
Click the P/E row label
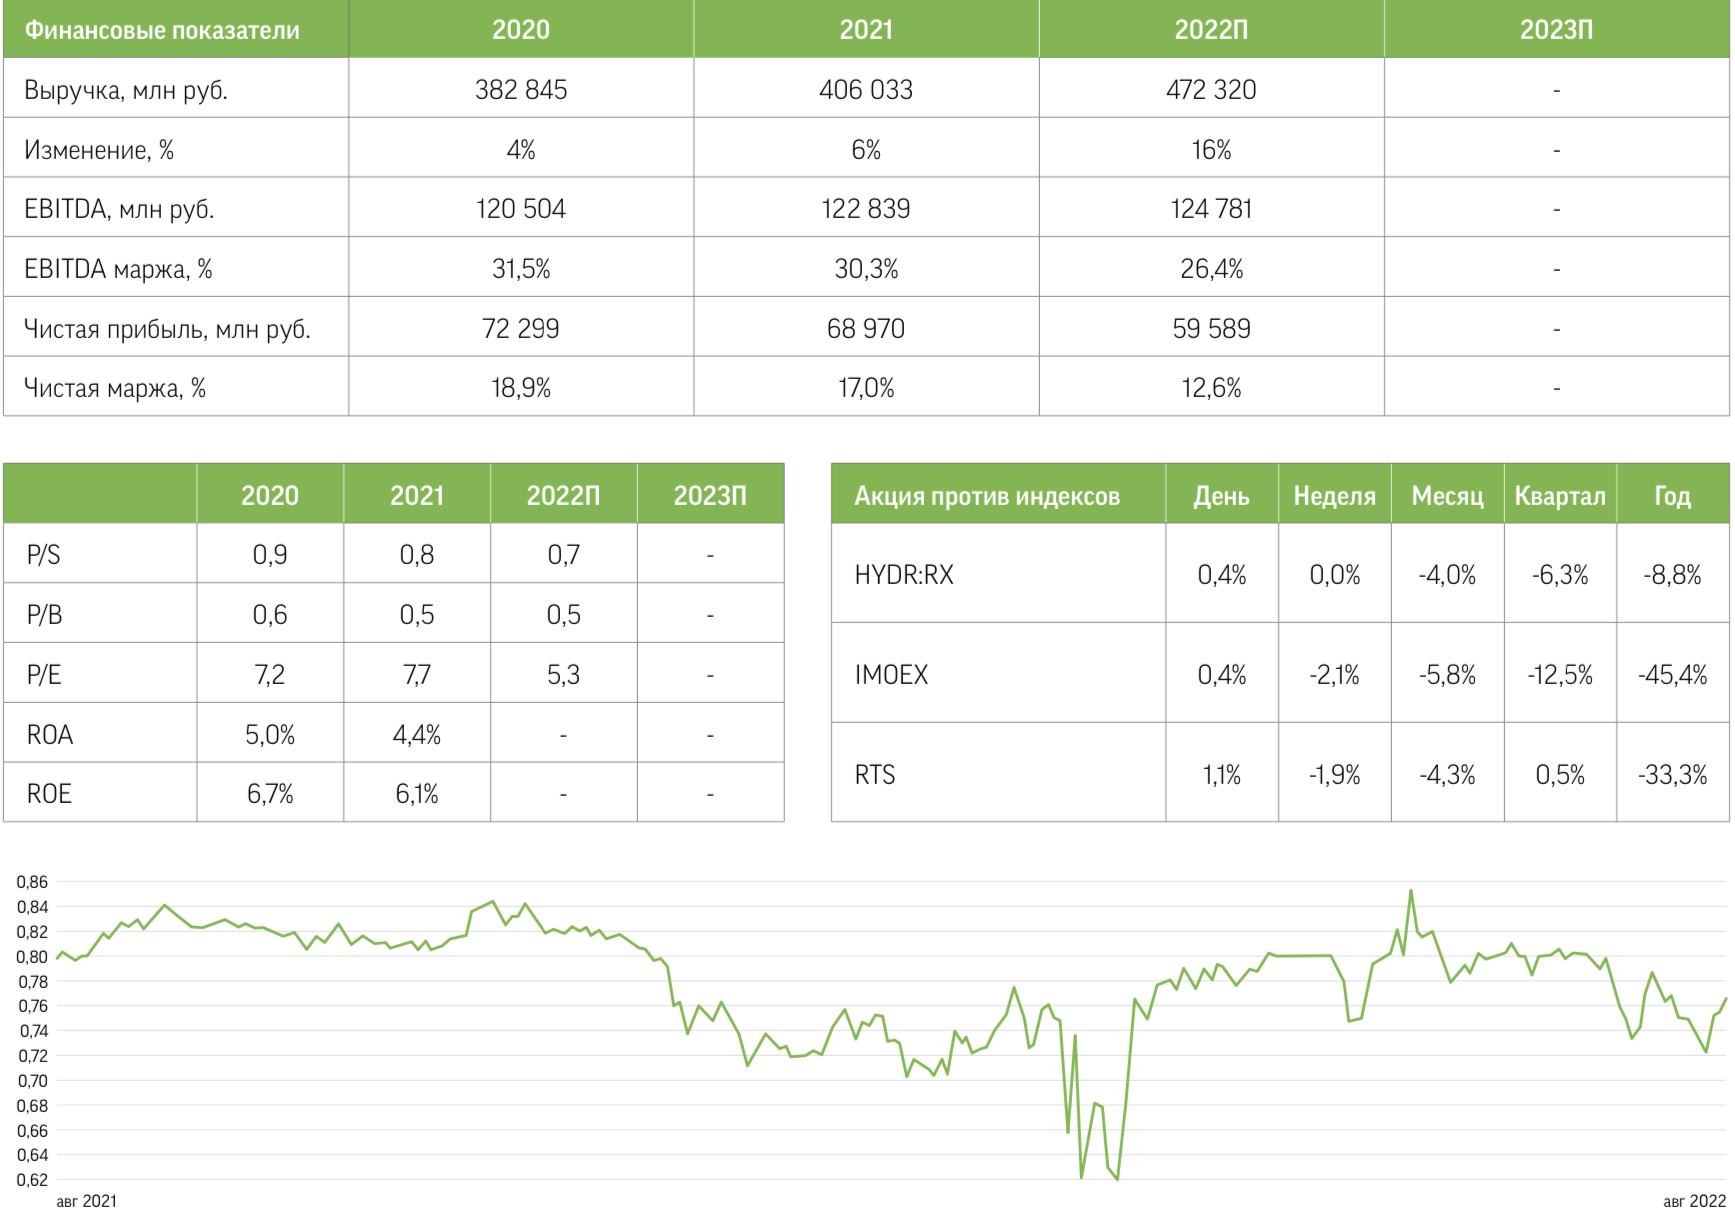(x=44, y=675)
